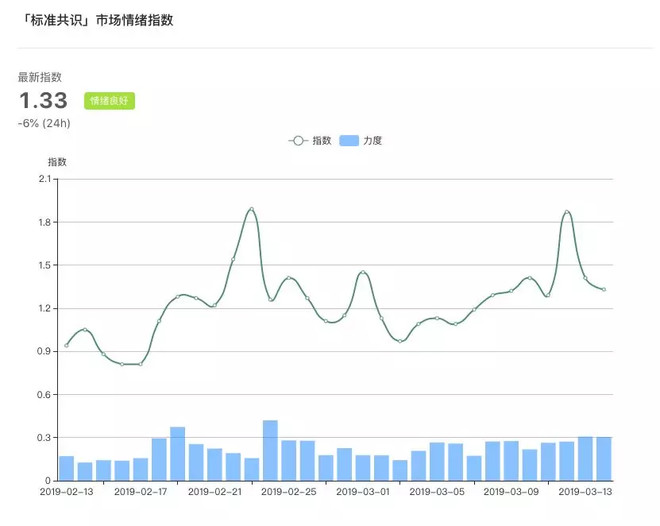Click the first data point on the line

click(x=67, y=345)
